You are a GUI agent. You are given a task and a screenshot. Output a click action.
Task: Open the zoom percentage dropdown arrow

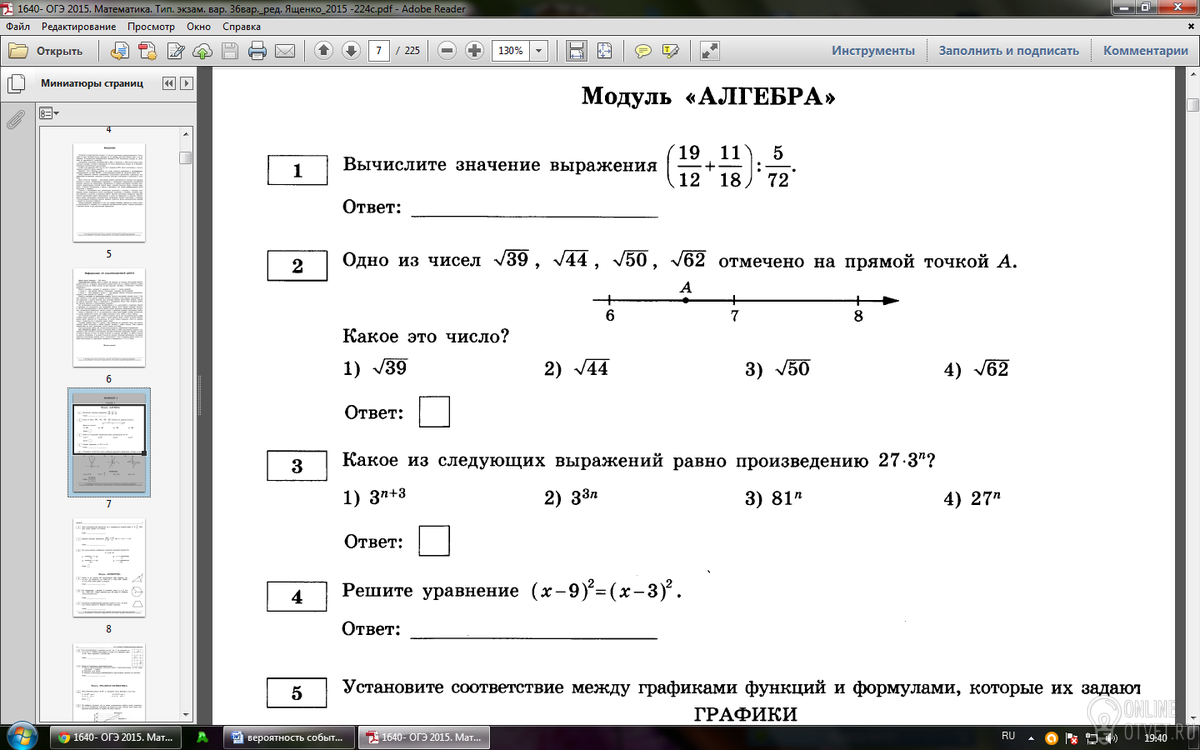click(x=539, y=51)
